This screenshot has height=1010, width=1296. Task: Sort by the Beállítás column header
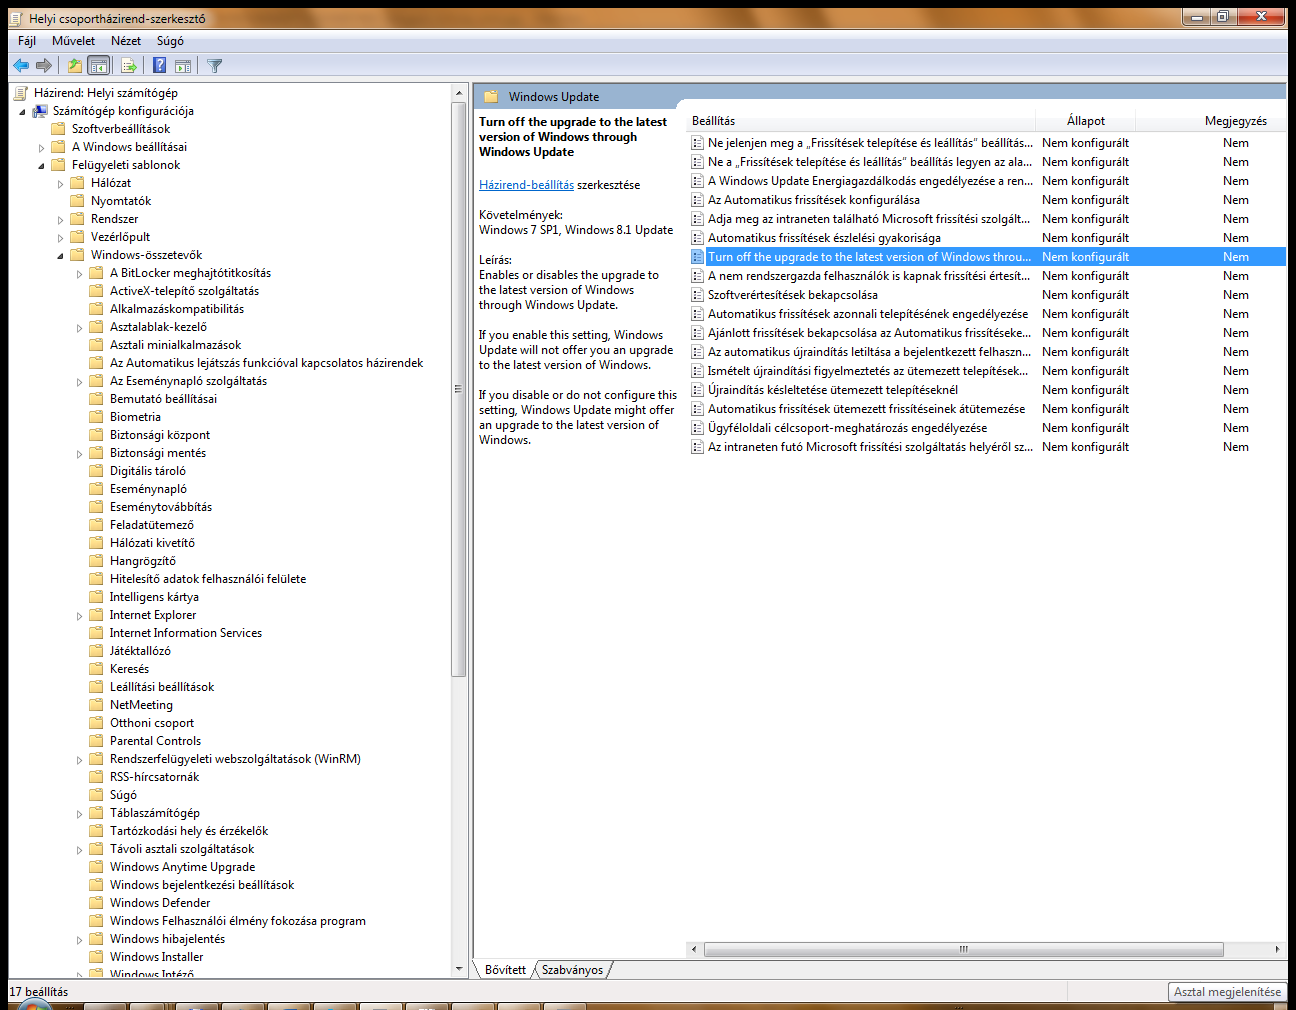[862, 121]
